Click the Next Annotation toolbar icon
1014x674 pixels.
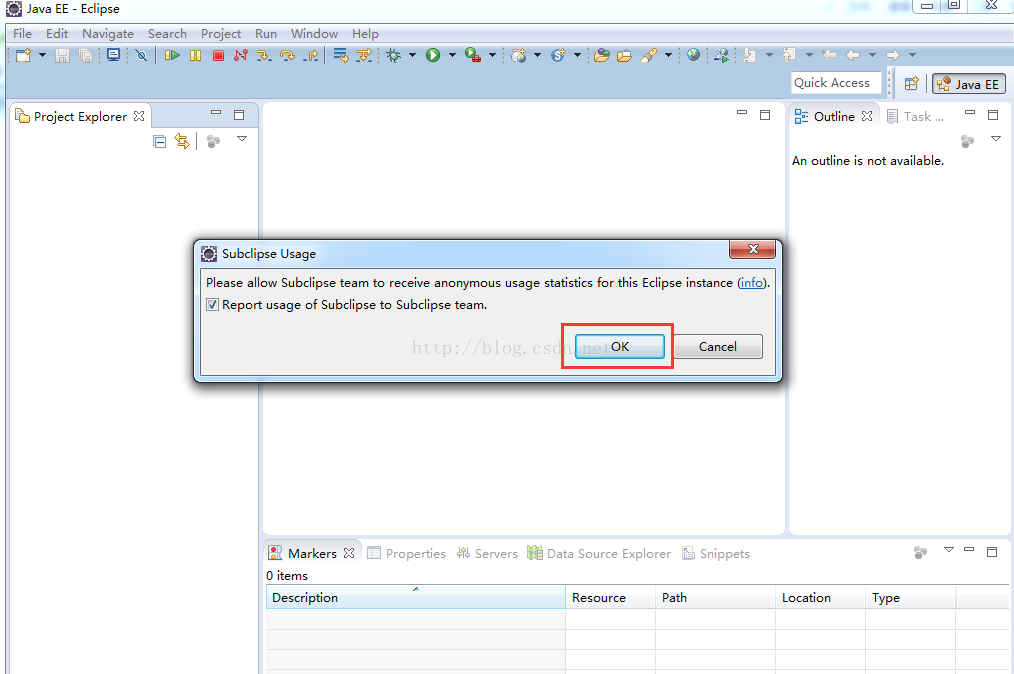click(x=750, y=56)
